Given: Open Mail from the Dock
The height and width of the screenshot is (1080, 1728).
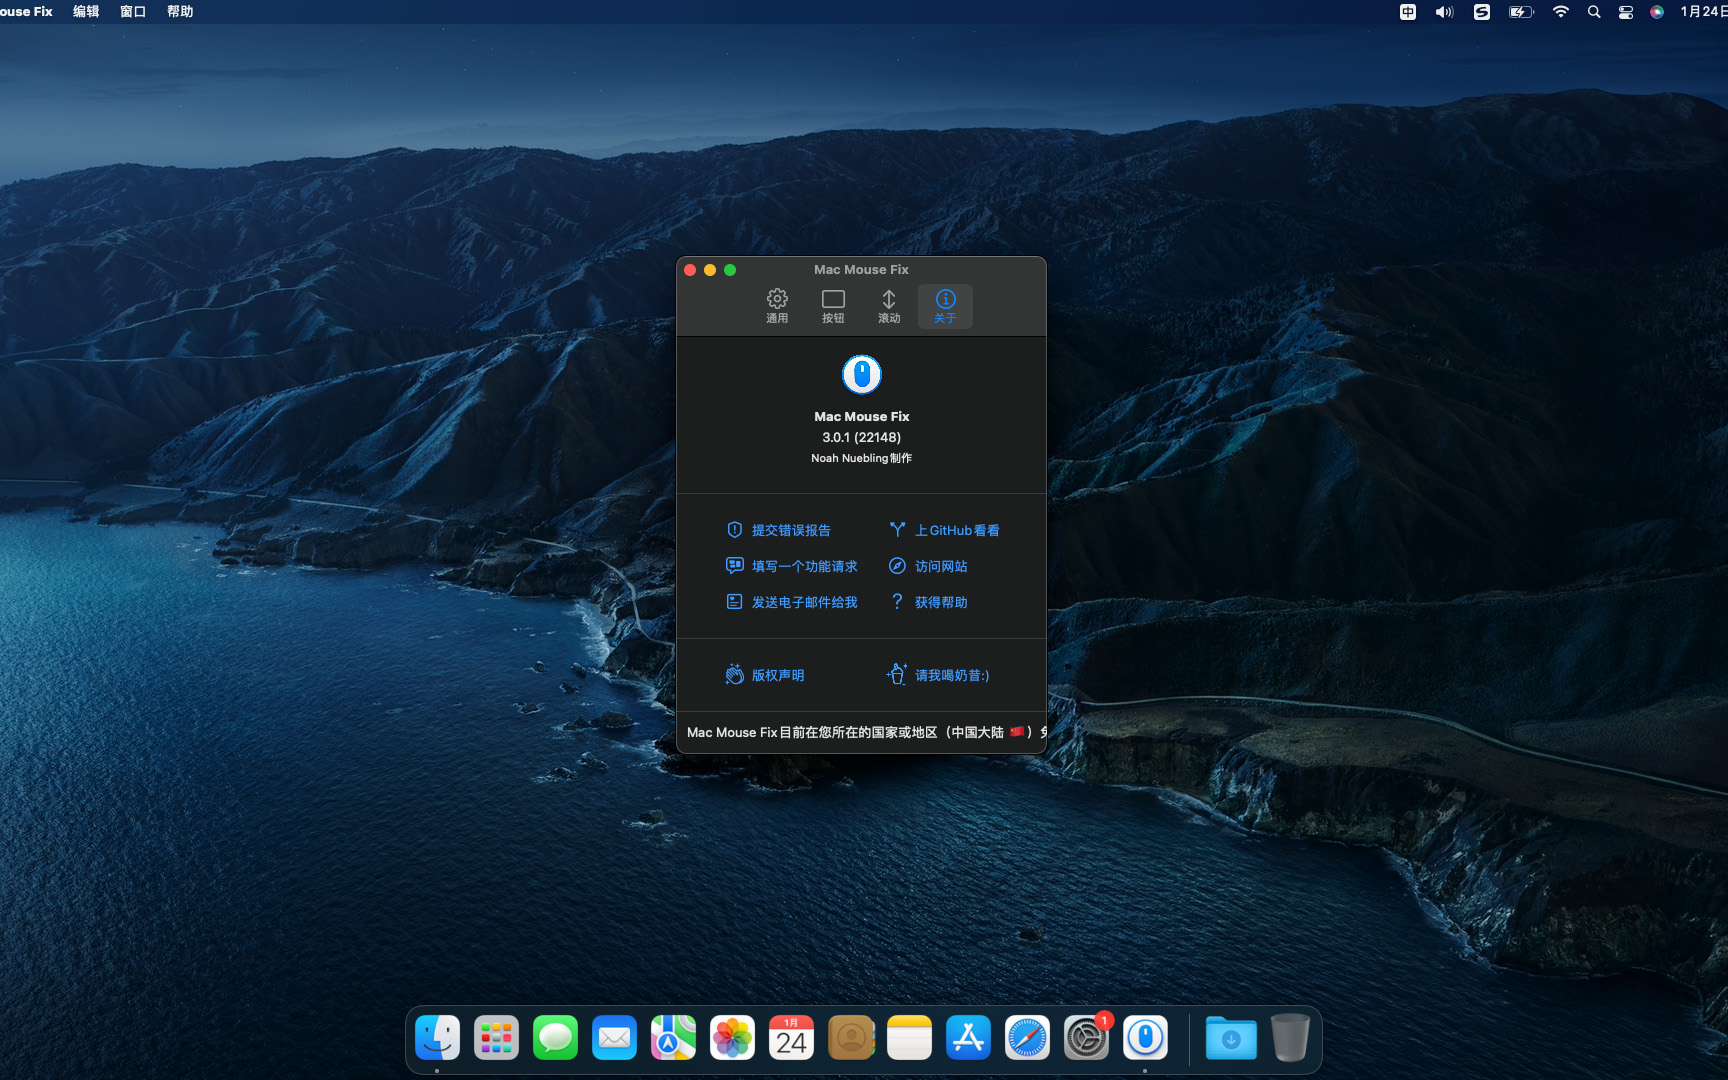Looking at the screenshot, I should point(614,1038).
